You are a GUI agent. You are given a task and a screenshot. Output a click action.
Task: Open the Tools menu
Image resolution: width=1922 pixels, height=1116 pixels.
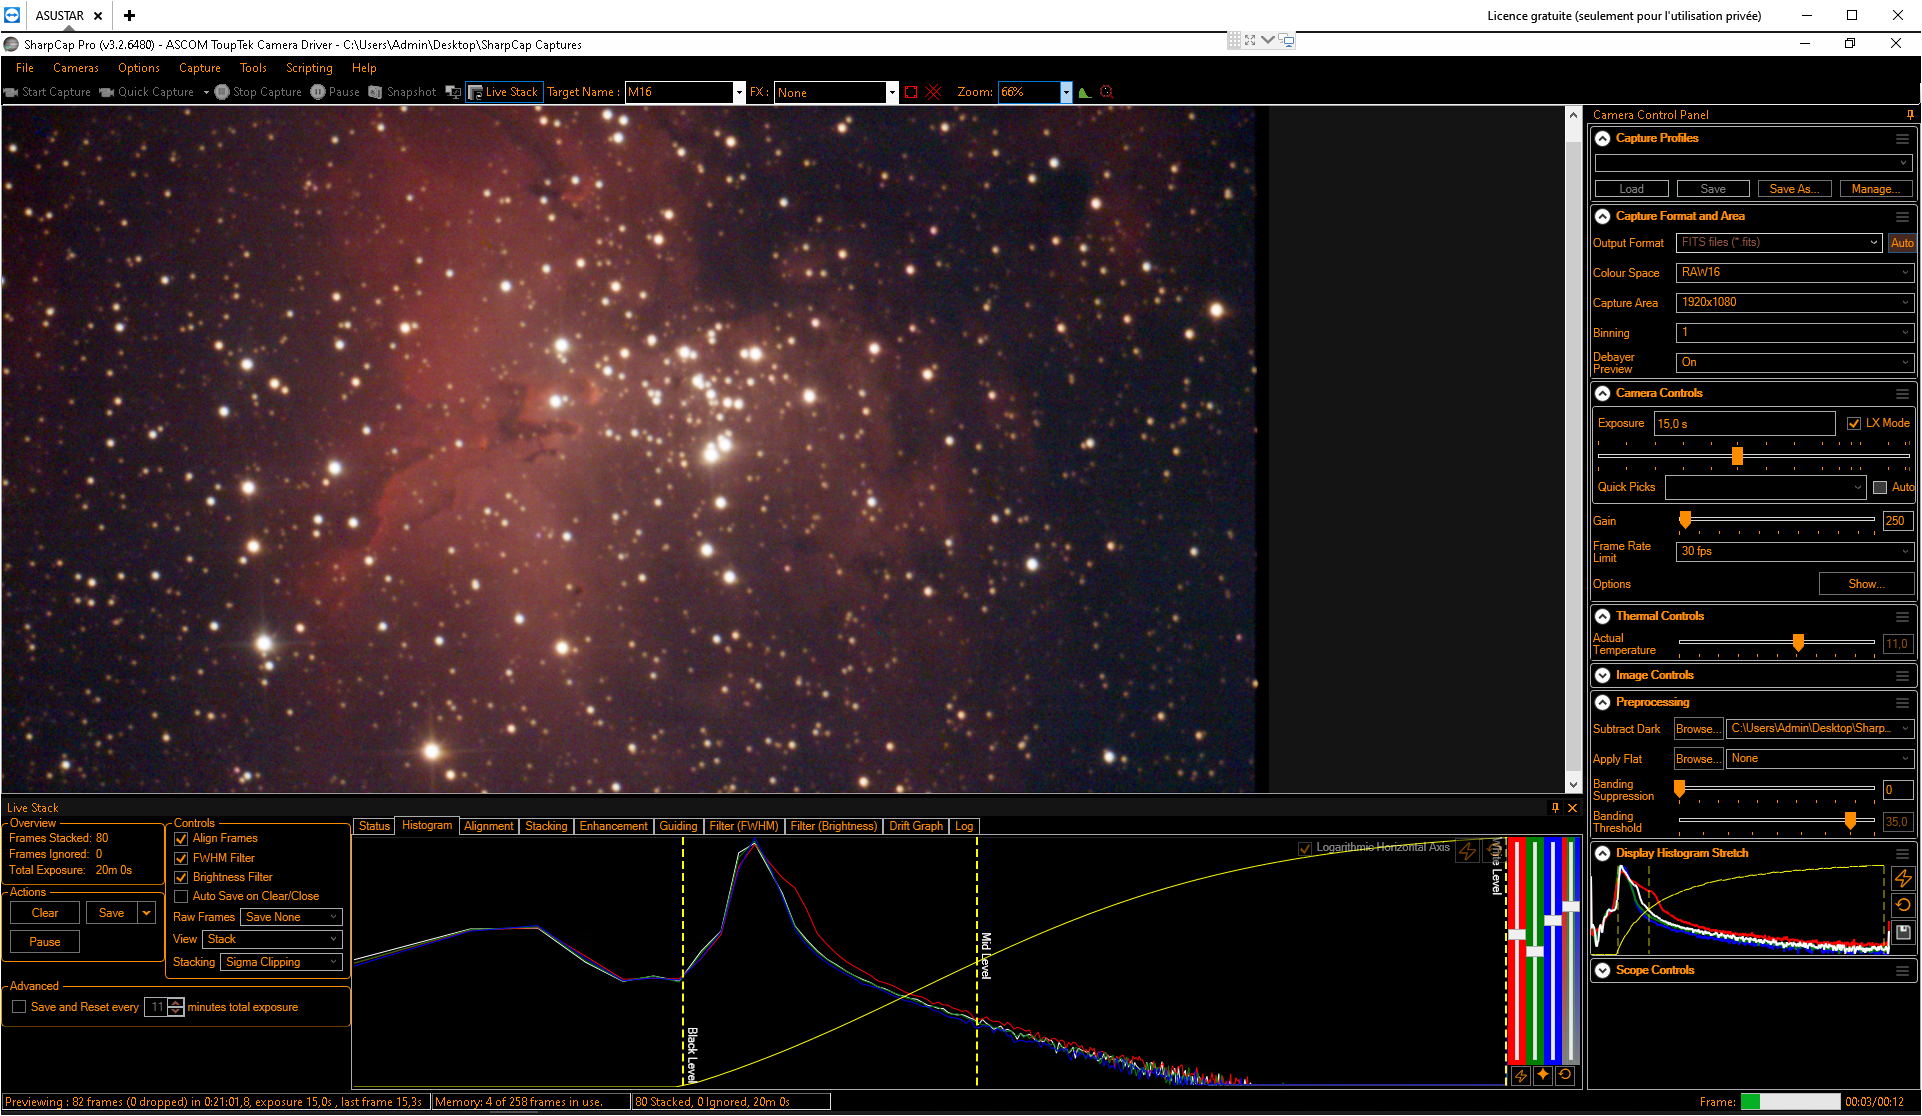[x=253, y=68]
